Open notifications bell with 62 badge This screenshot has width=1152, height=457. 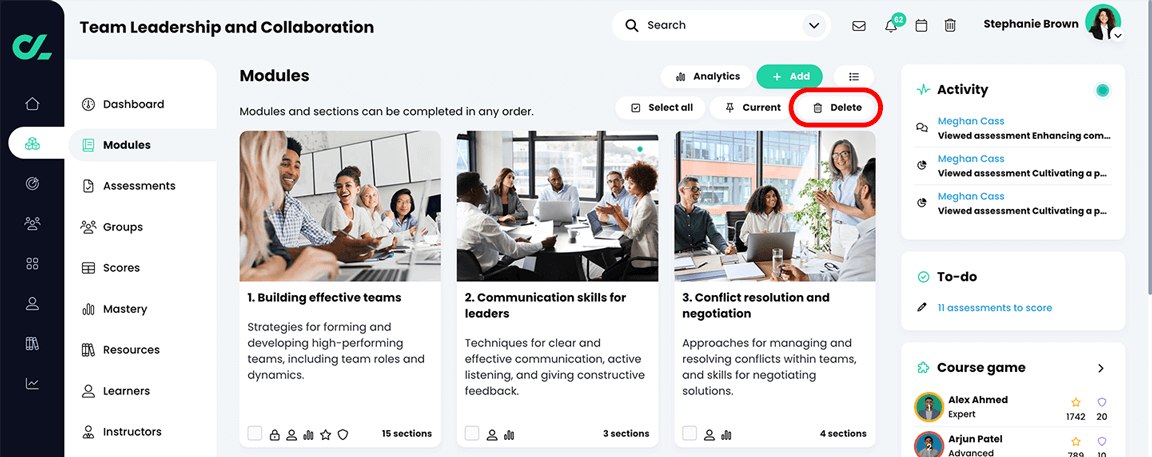(893, 24)
